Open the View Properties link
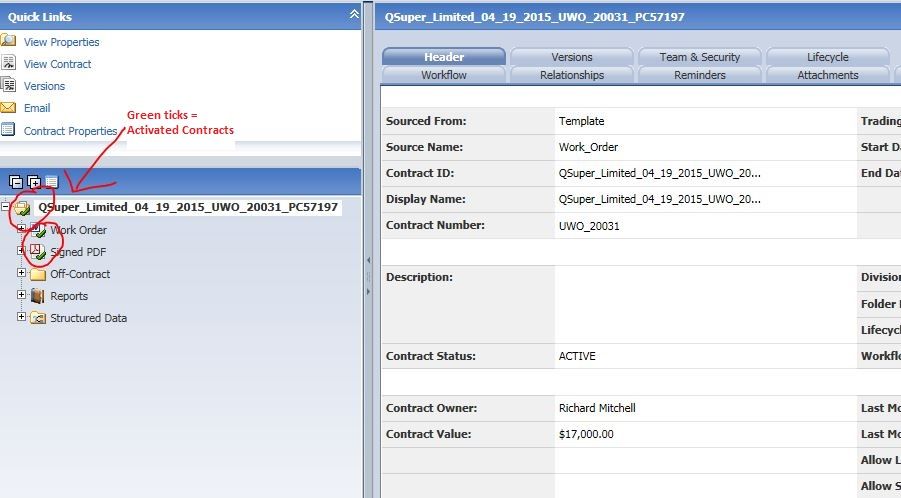 click(61, 42)
